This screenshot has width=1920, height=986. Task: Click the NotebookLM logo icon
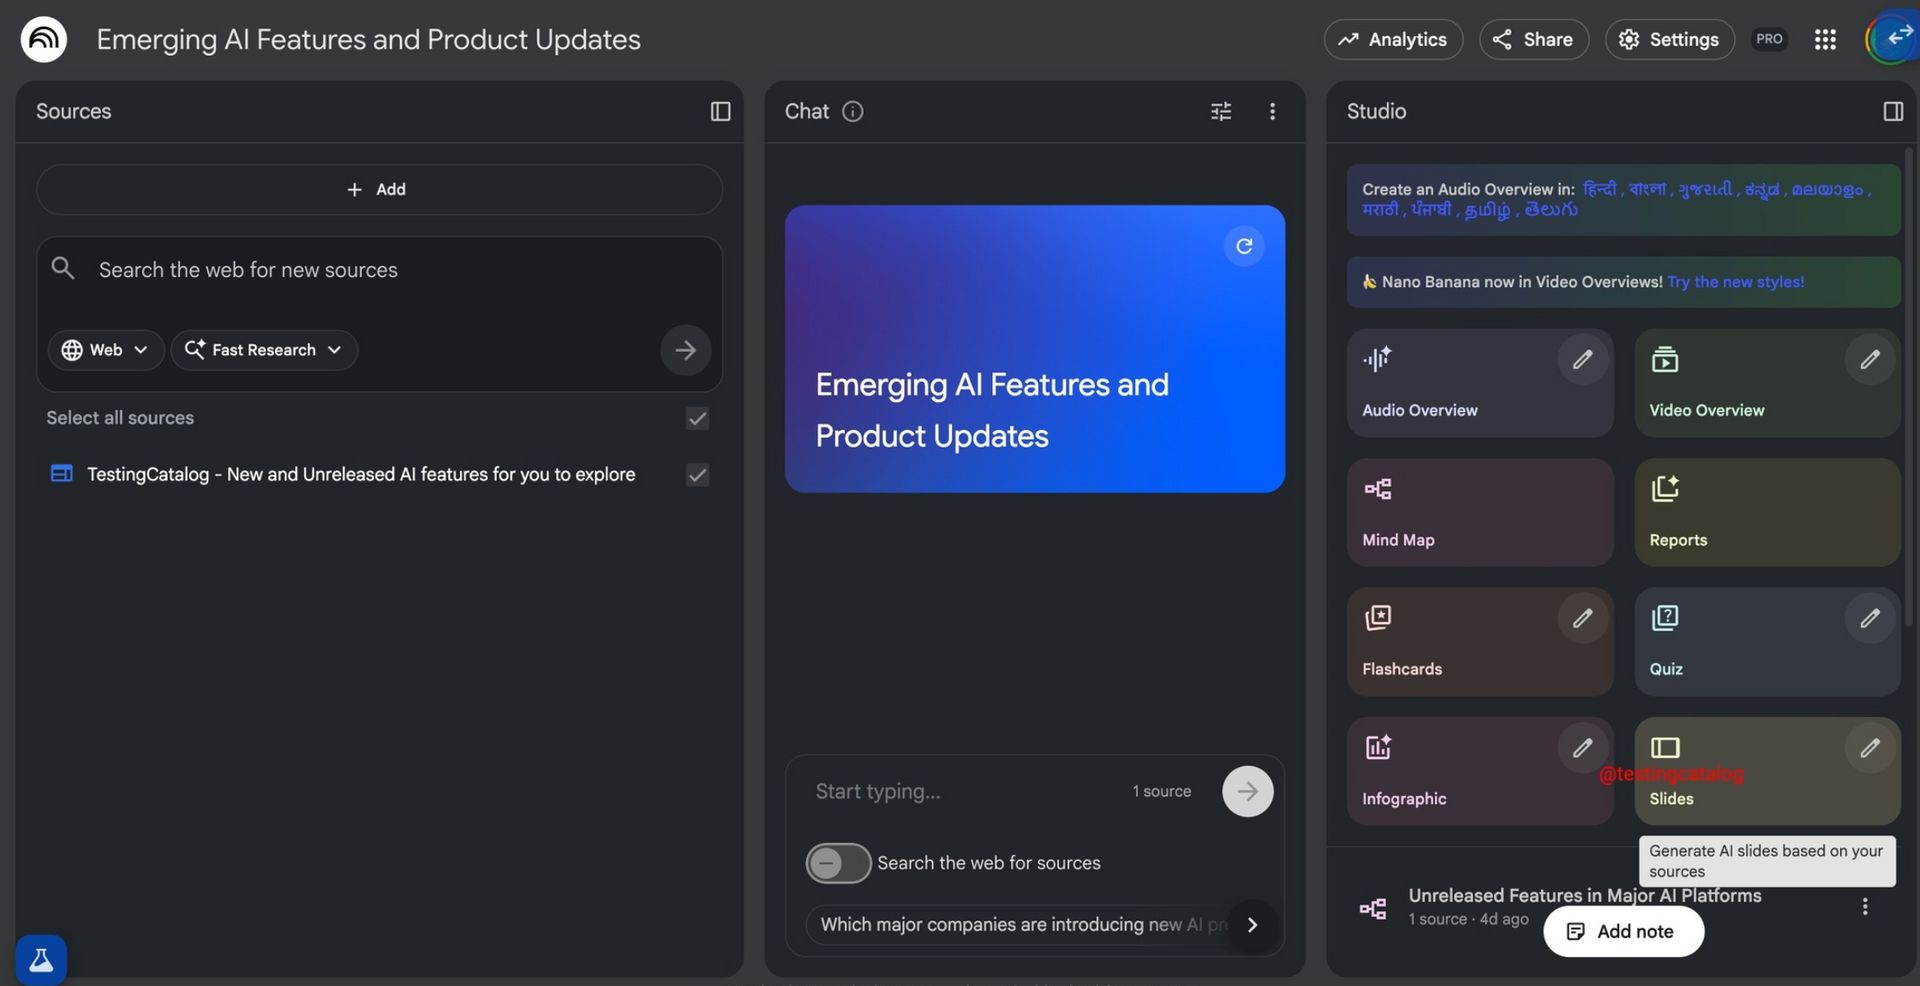point(43,39)
